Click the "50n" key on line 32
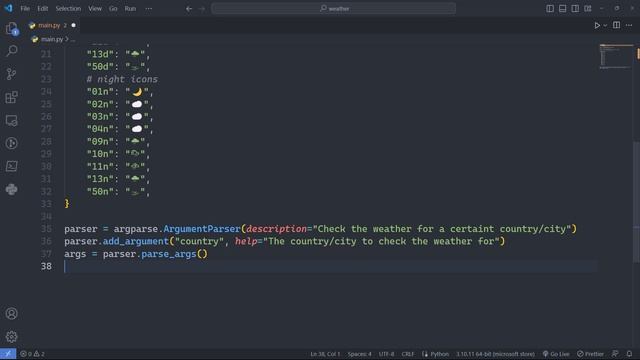The height and width of the screenshot is (360, 640). pos(100,191)
